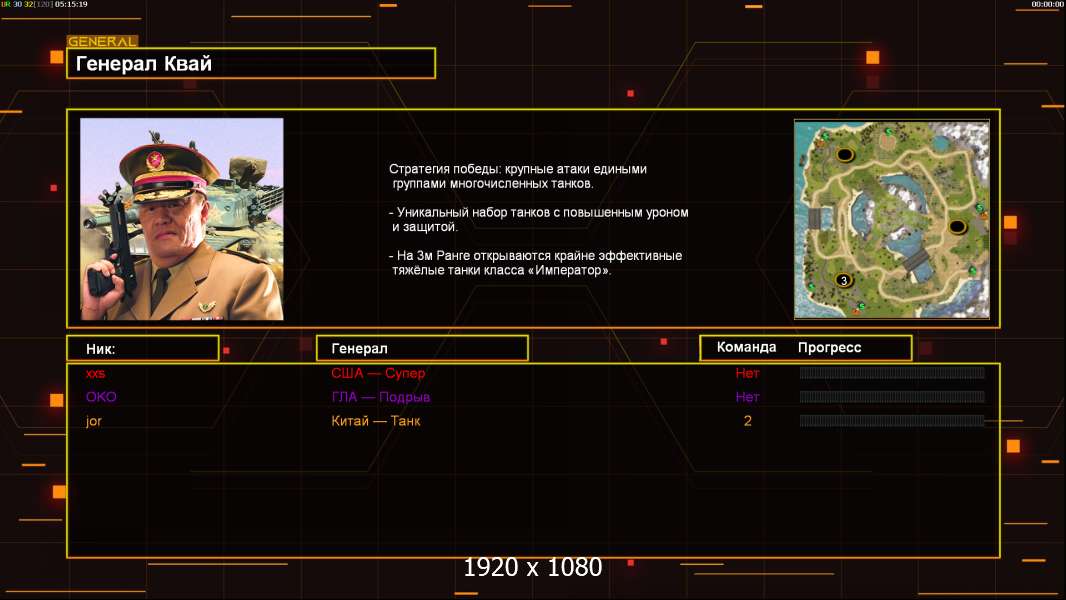Click the green supply icon at minimap's top center
The height and width of the screenshot is (600, 1066).
pyautogui.click(x=888, y=132)
